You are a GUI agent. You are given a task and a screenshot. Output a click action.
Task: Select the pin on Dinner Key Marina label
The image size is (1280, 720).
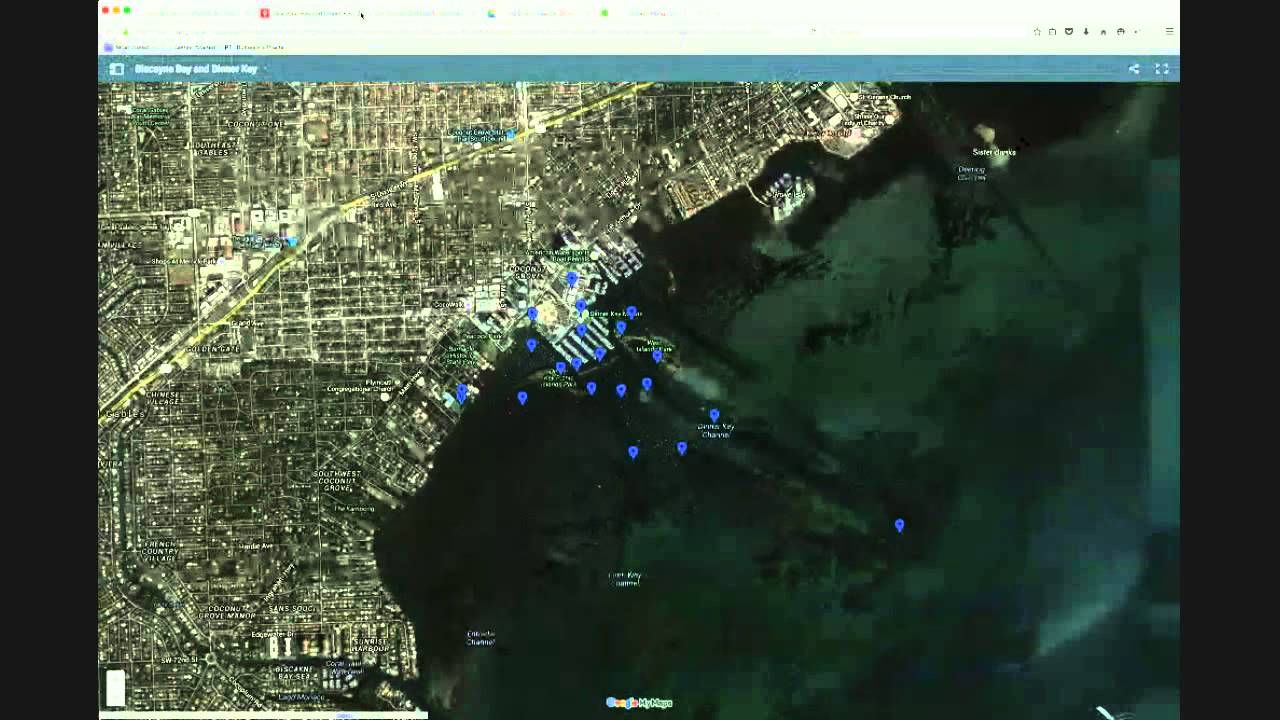(631, 313)
